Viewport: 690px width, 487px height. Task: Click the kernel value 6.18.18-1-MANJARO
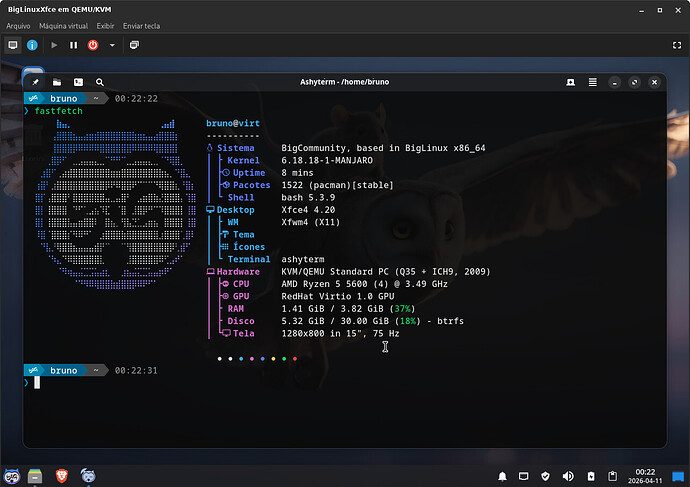[327, 160]
